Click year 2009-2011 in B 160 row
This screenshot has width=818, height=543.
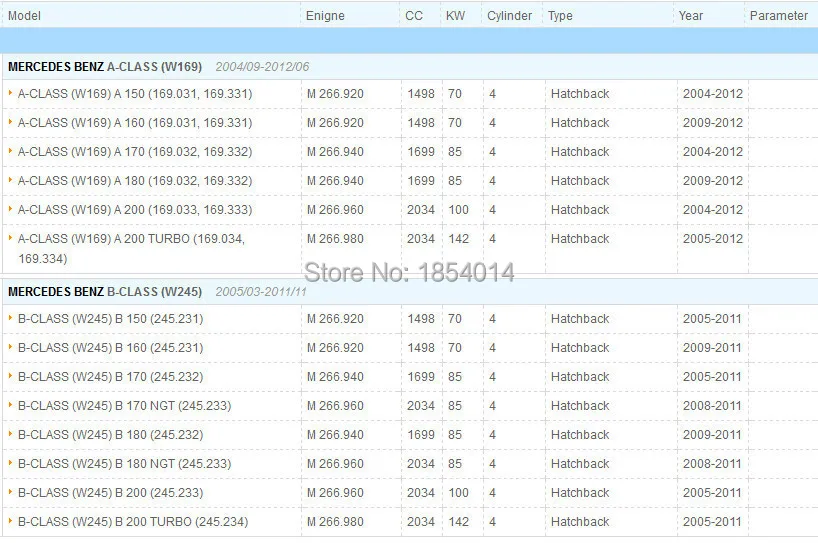tap(712, 347)
